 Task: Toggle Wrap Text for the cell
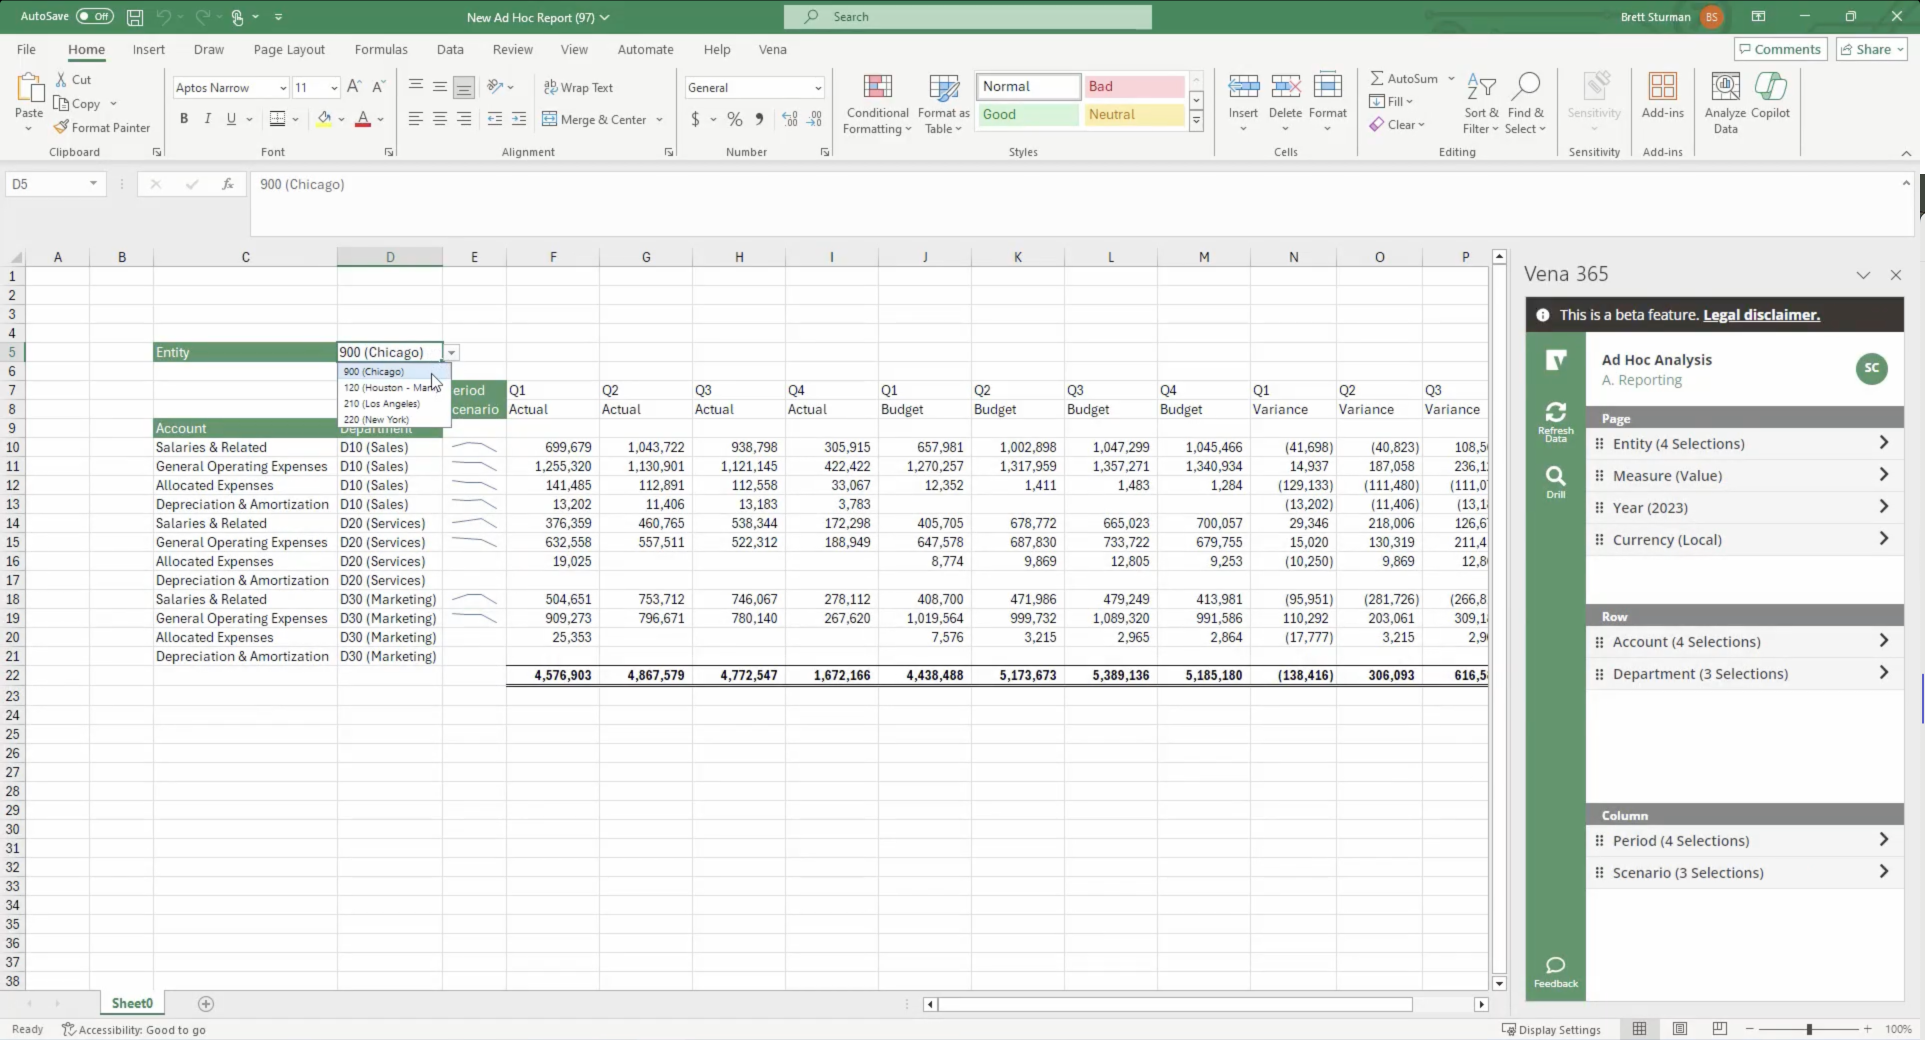coord(578,88)
